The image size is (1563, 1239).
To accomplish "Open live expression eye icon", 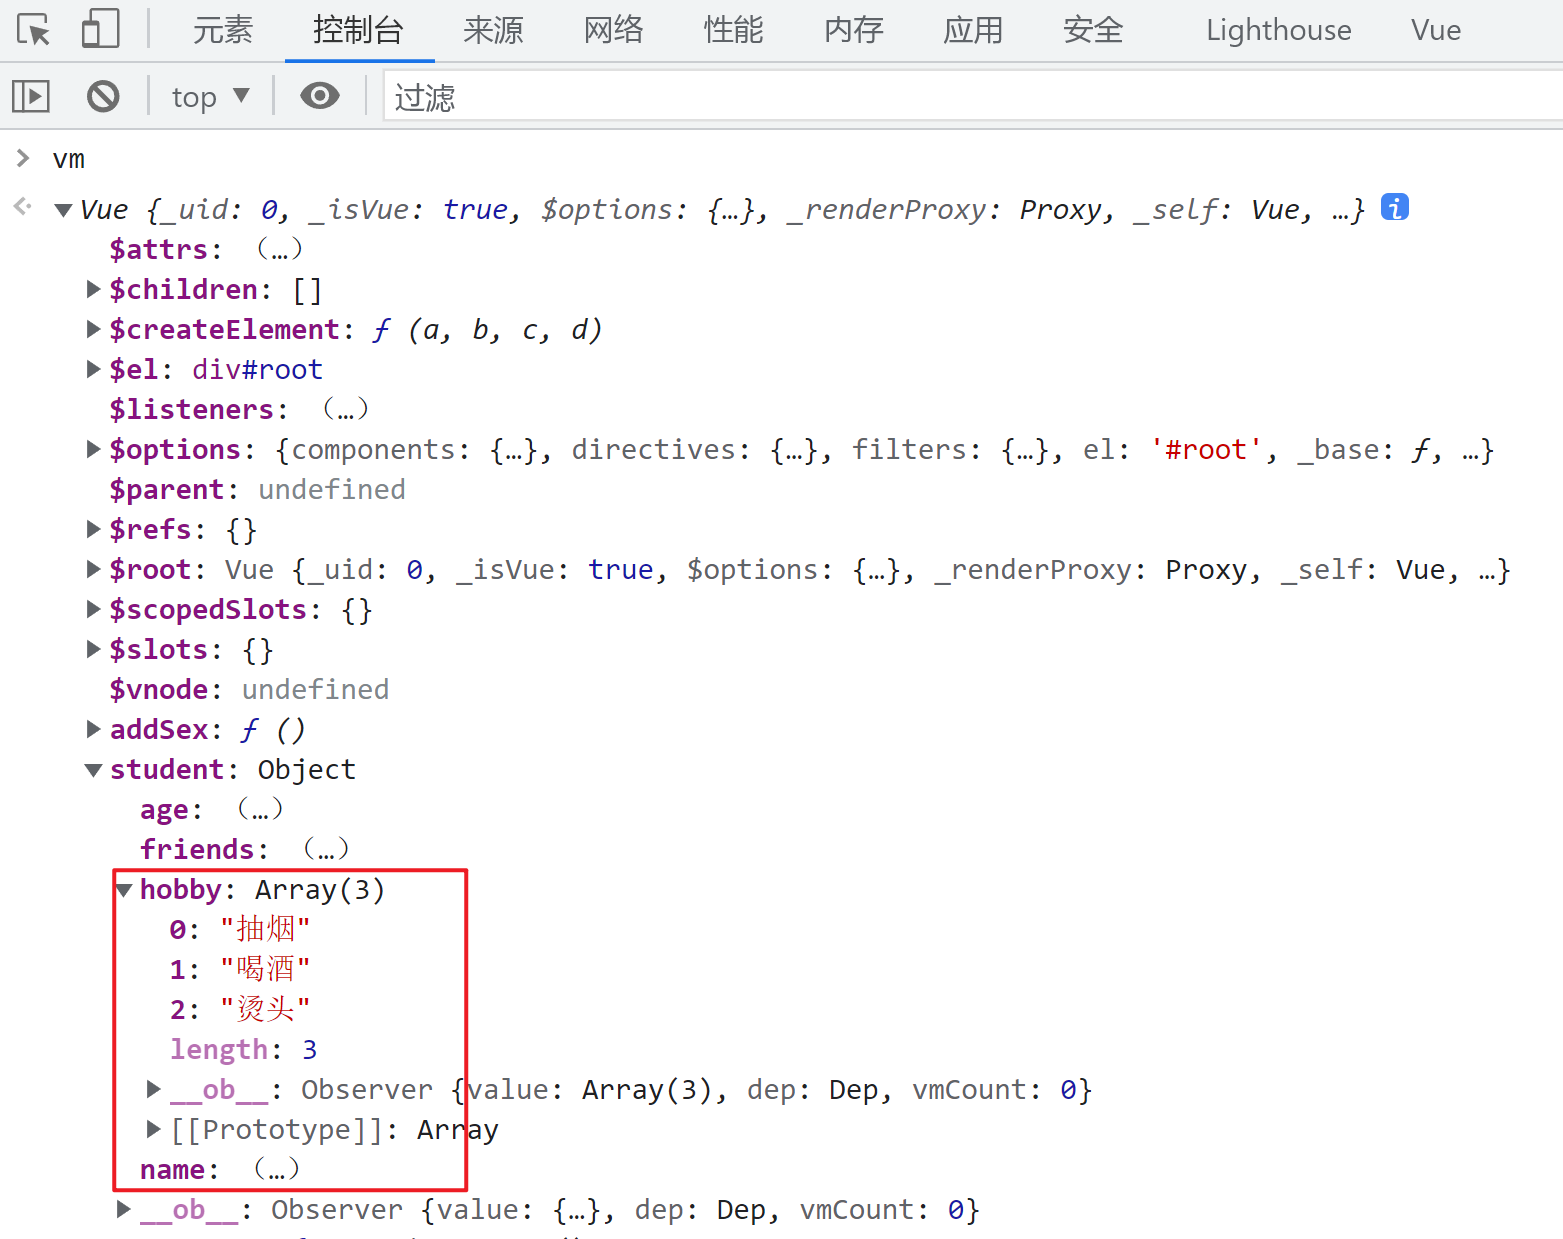I will point(320,97).
